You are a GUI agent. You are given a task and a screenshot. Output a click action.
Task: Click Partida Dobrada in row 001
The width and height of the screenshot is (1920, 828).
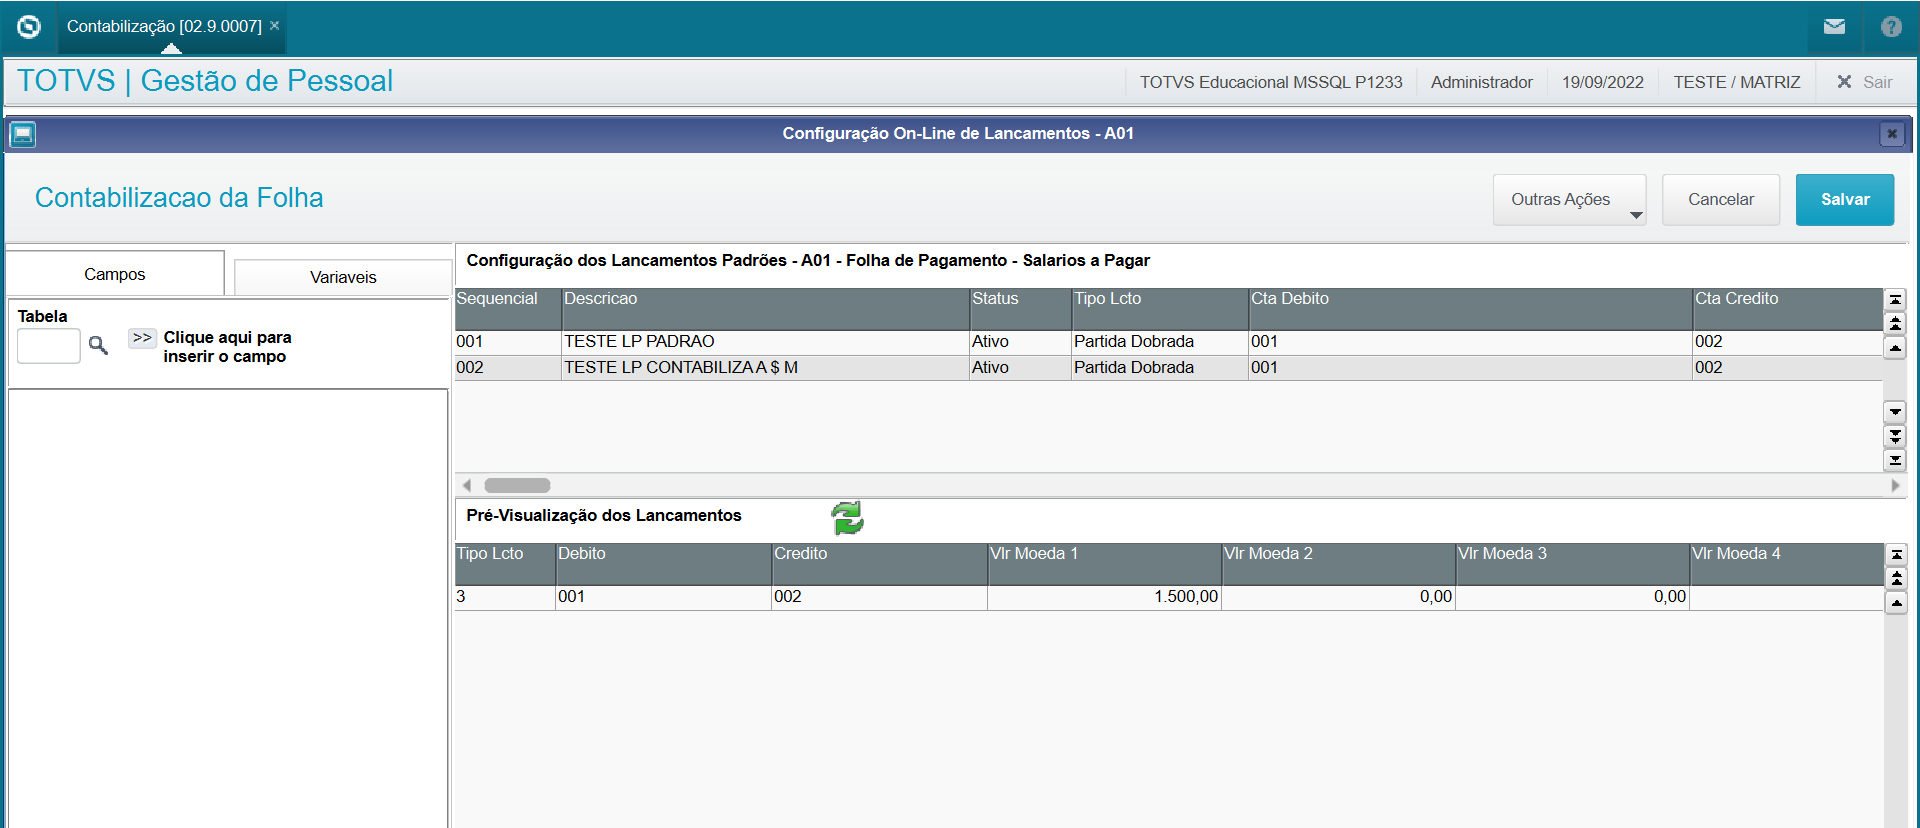tap(1160, 342)
